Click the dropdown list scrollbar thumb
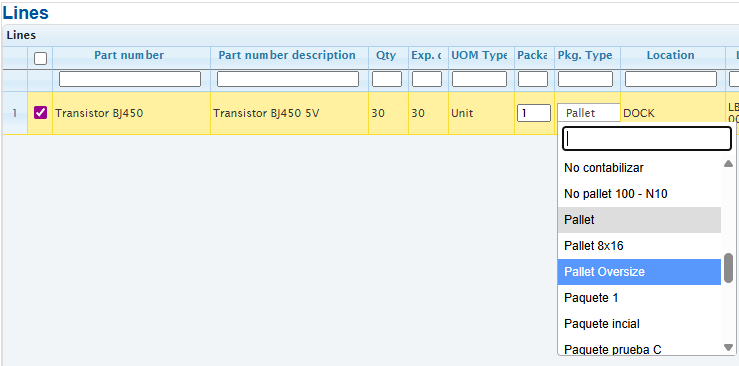This screenshot has width=739, height=366. pyautogui.click(x=729, y=268)
